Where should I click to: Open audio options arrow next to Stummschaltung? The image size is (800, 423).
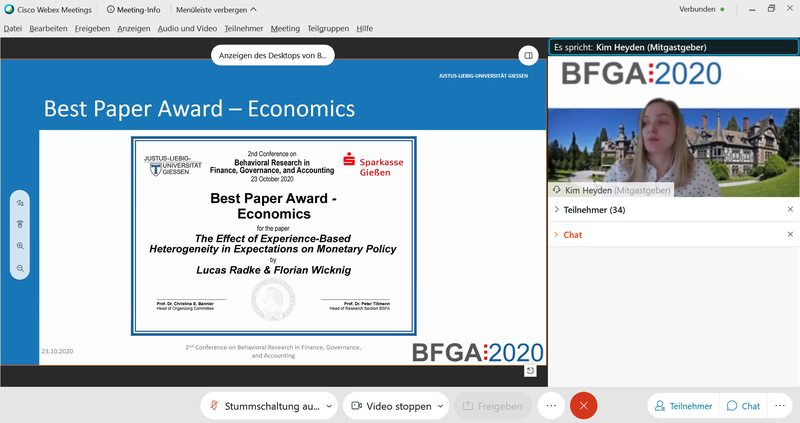[330, 406]
